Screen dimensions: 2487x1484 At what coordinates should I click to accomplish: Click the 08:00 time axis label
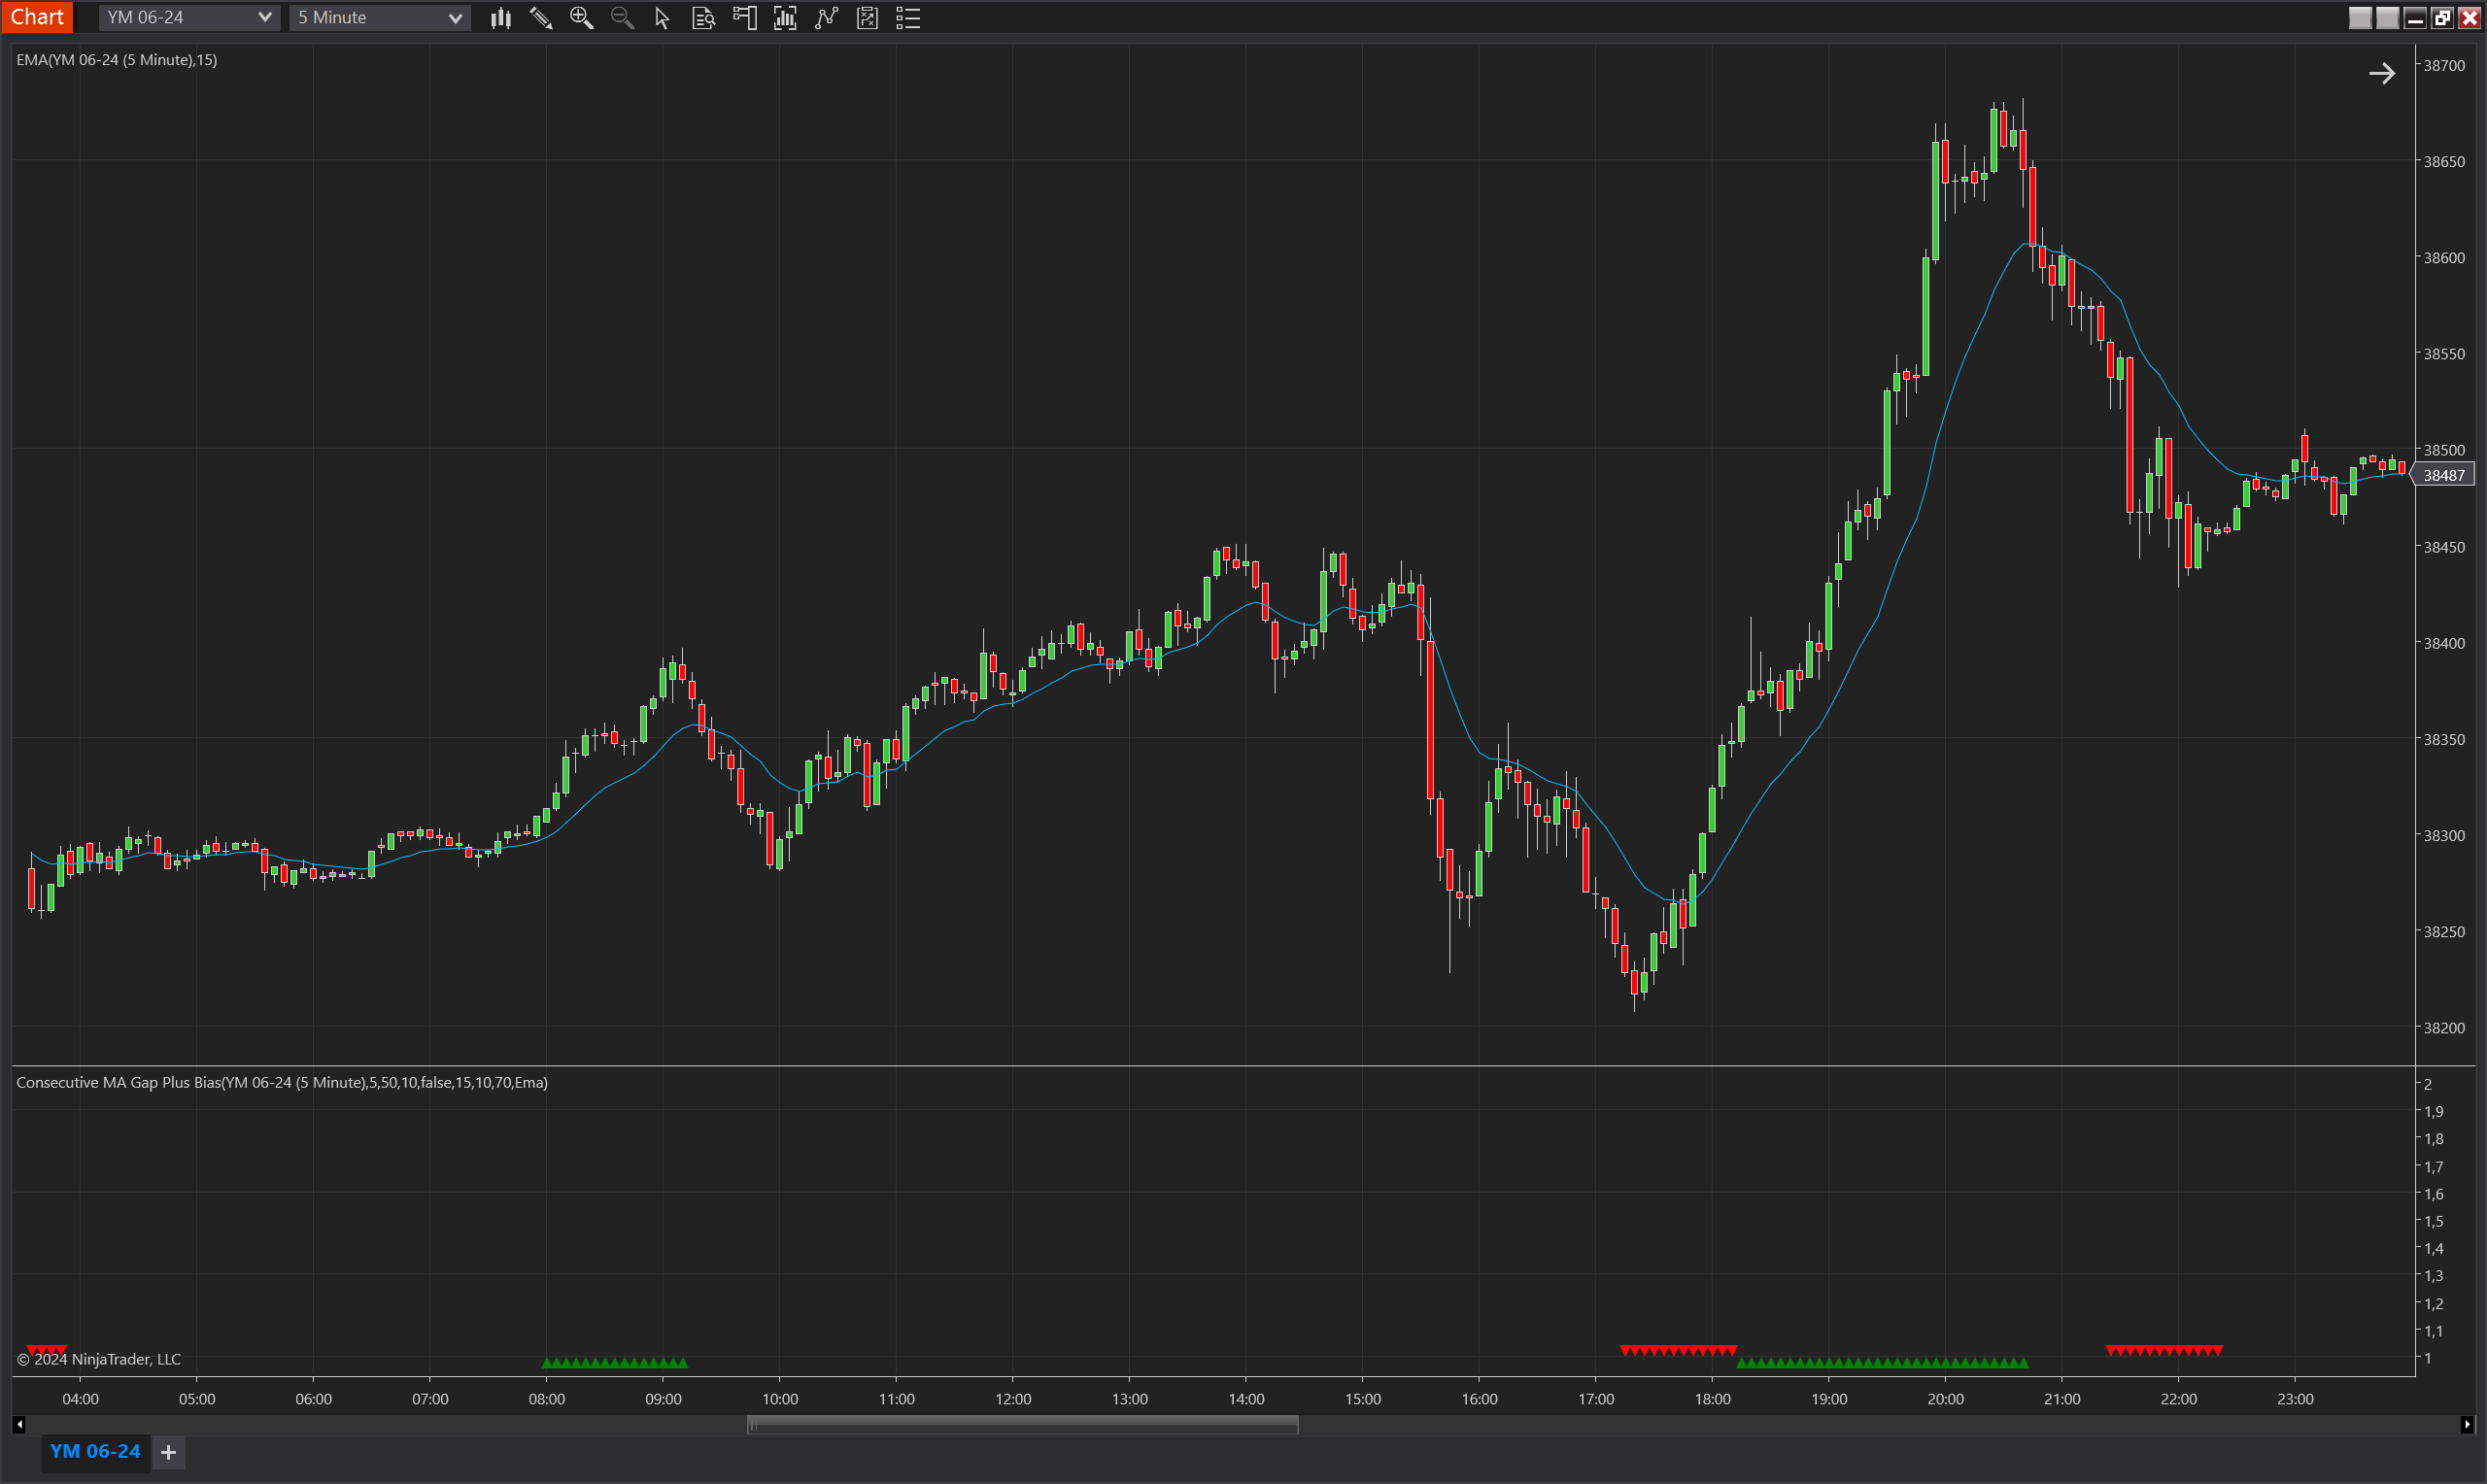(547, 1399)
